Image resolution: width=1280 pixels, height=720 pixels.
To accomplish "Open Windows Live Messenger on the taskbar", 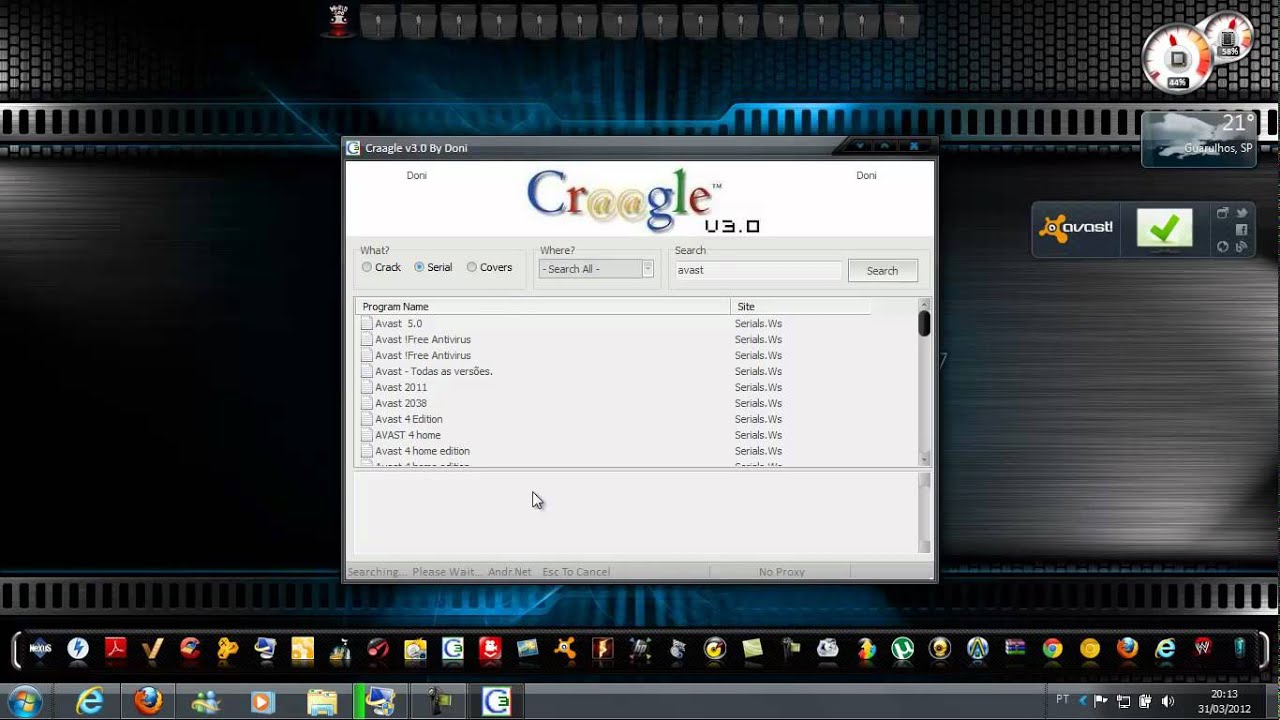I will click(x=206, y=702).
